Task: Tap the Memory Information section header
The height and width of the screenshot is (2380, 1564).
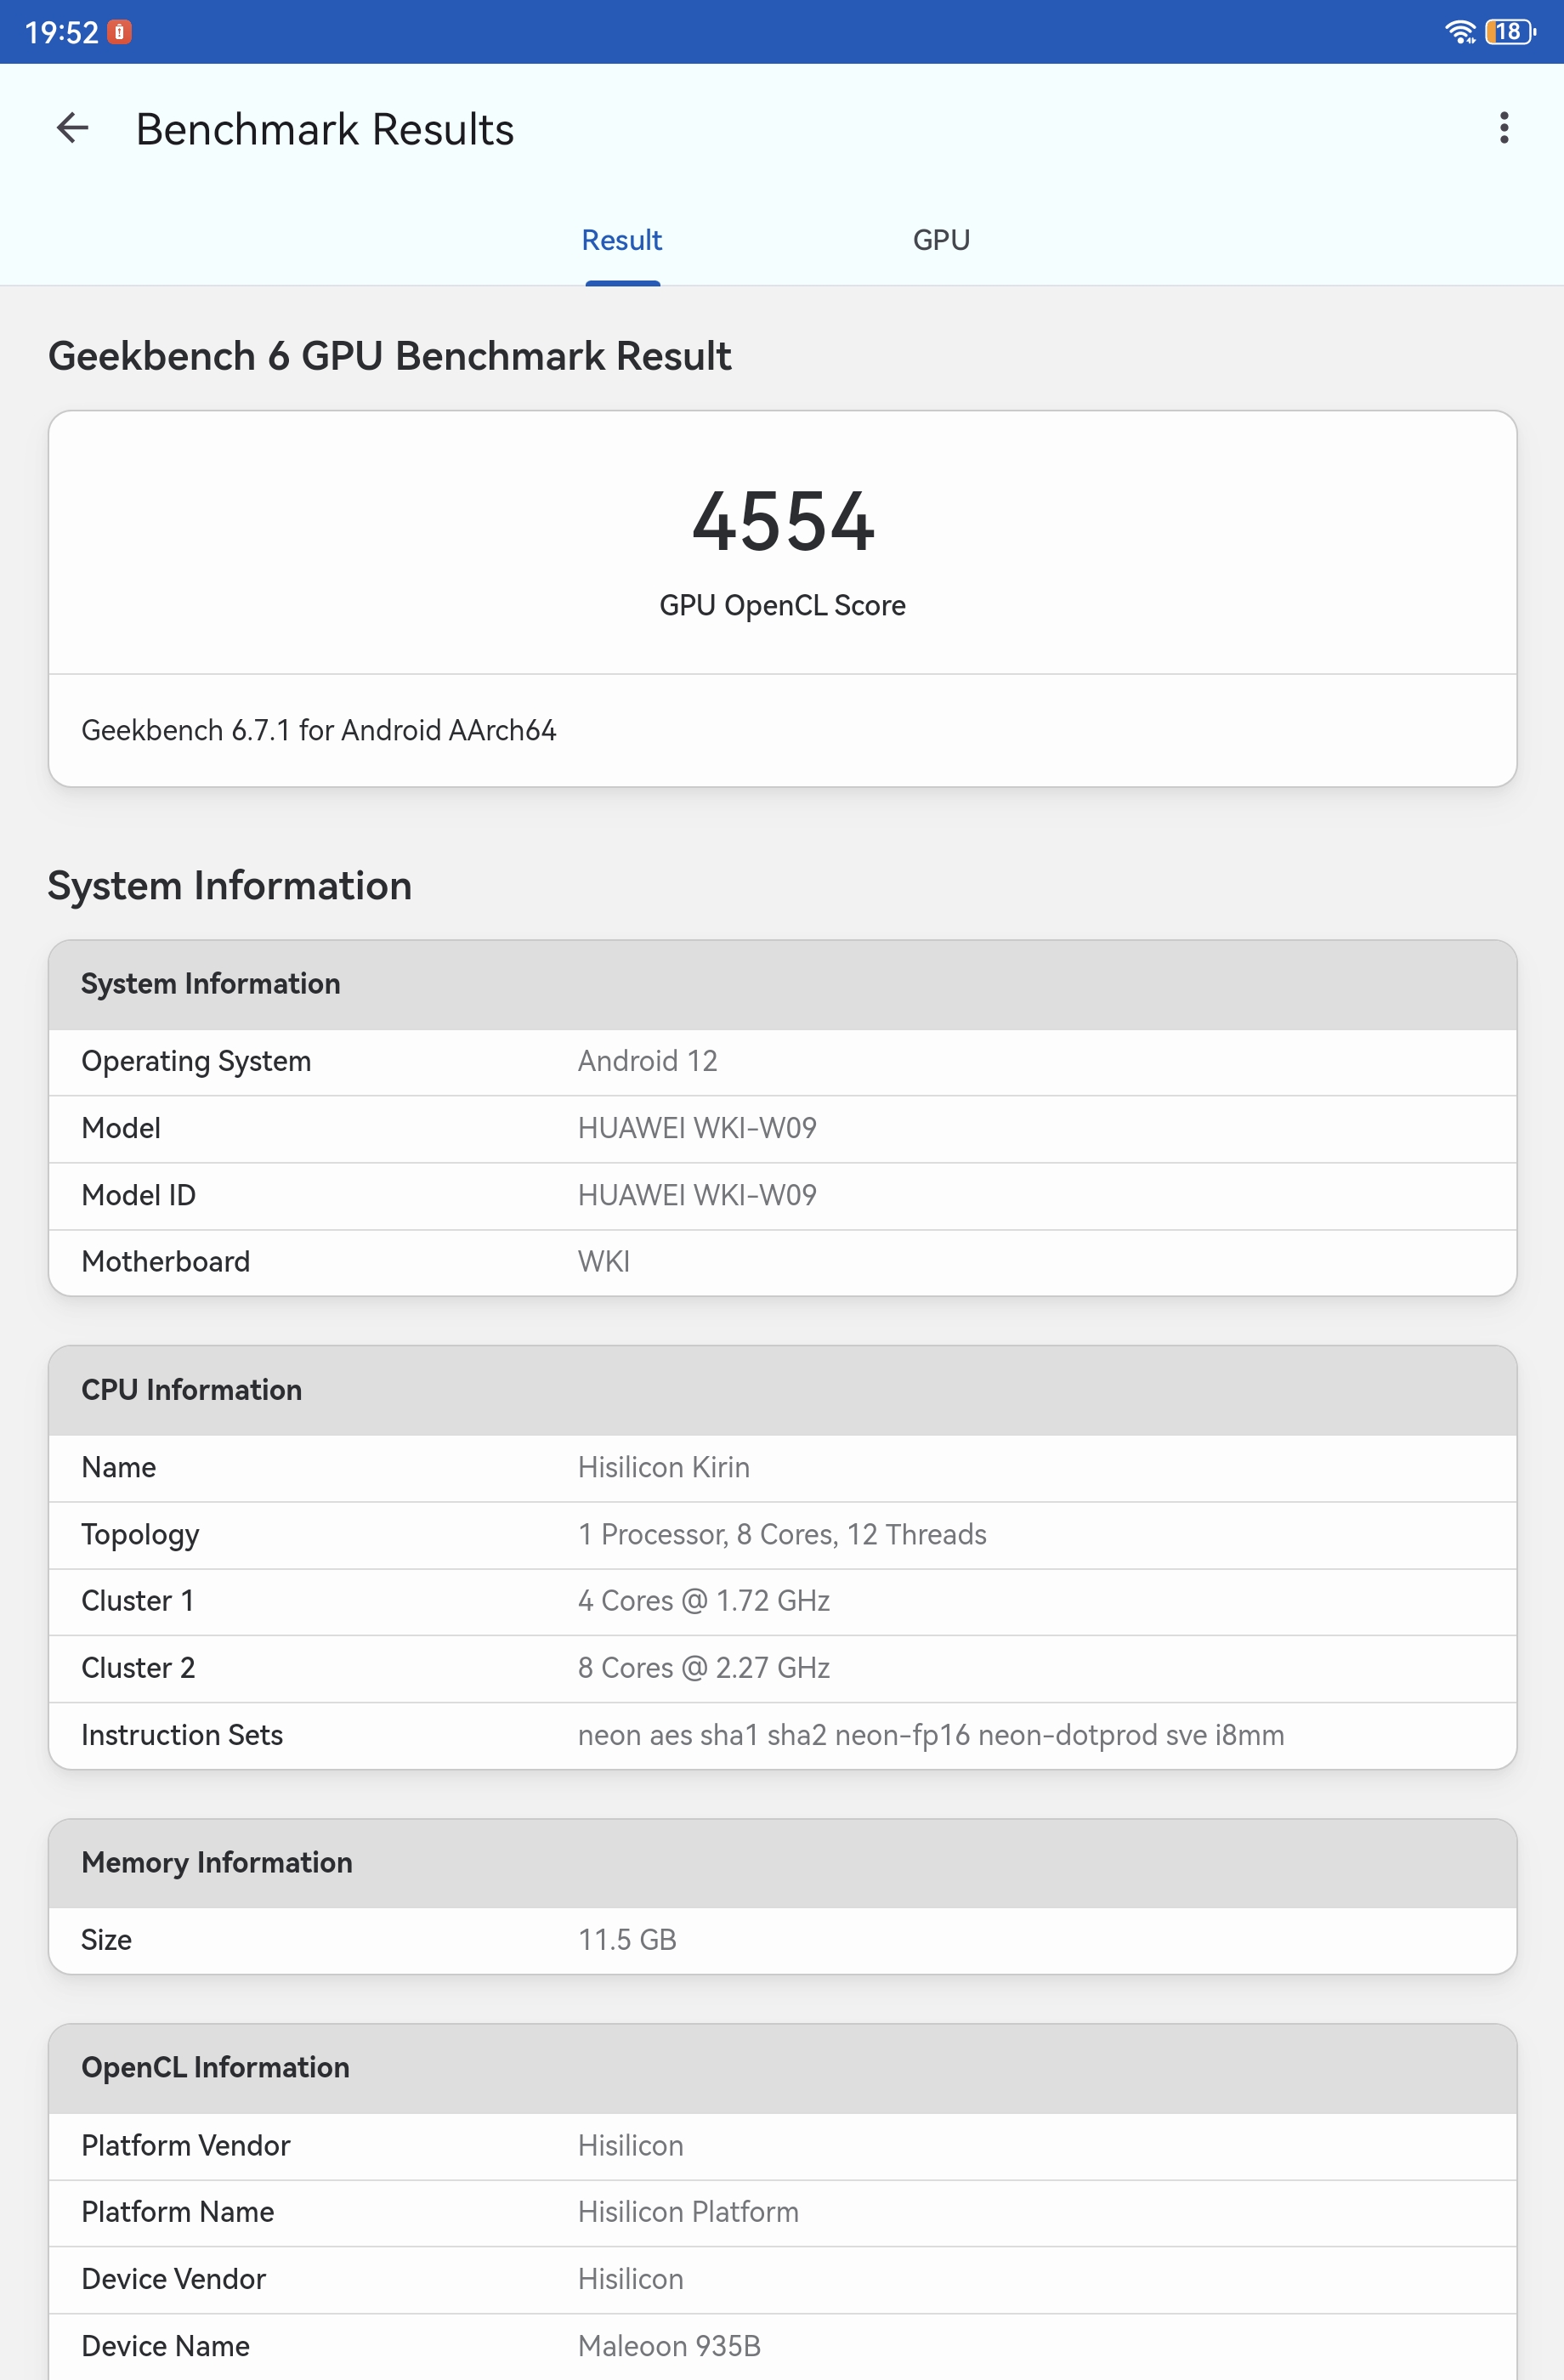Action: [782, 1863]
